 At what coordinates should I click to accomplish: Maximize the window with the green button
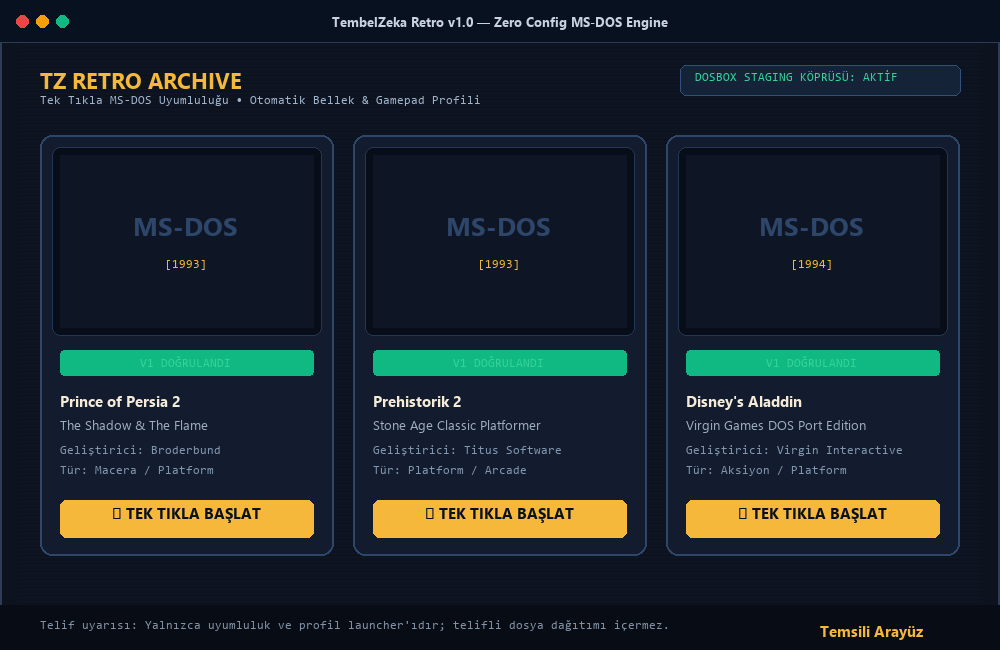(x=62, y=22)
